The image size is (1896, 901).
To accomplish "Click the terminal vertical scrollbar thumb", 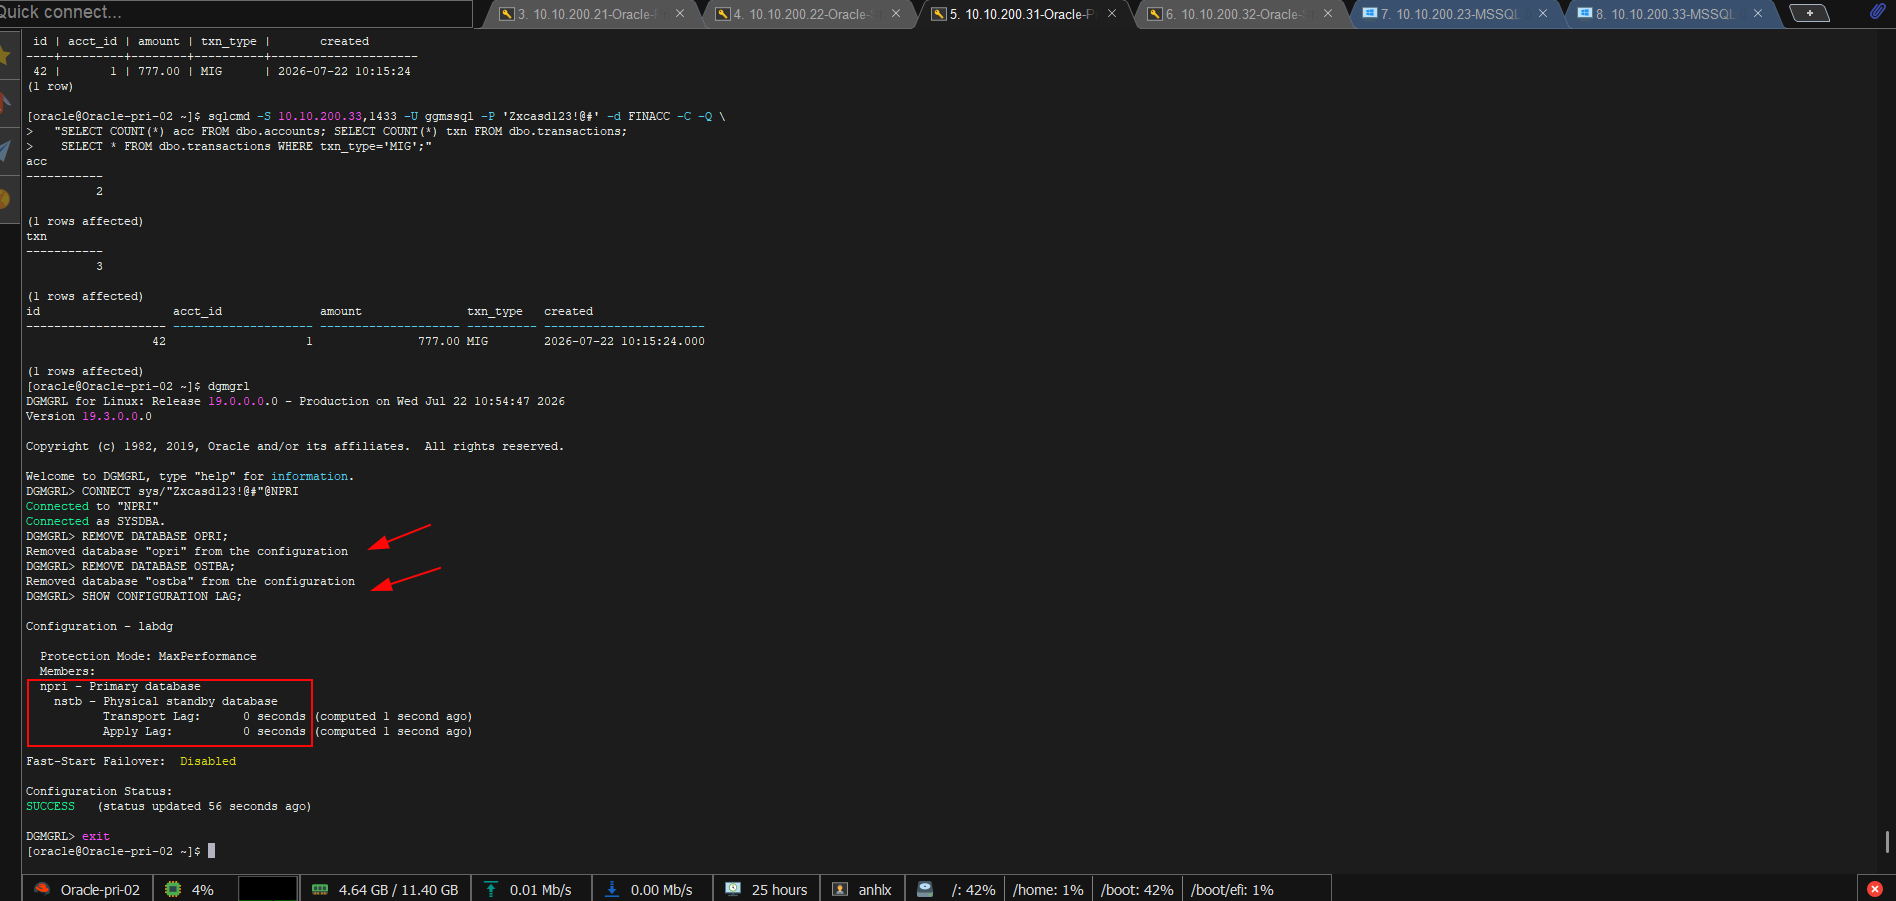I will (1887, 841).
